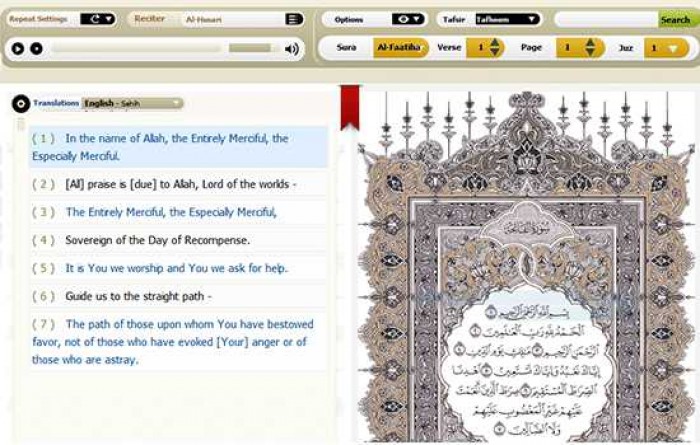Open the Tafsir Tafheem dropdown
The height and width of the screenshot is (445, 700).
coord(507,19)
